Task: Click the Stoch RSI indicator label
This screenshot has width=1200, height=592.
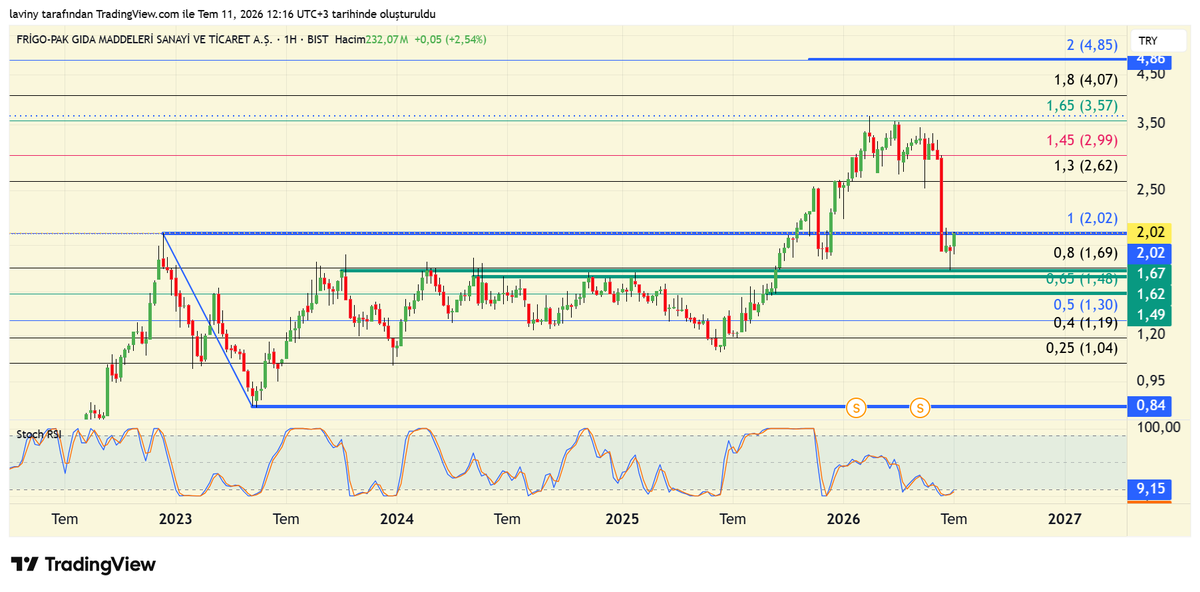Action: click(x=38, y=434)
